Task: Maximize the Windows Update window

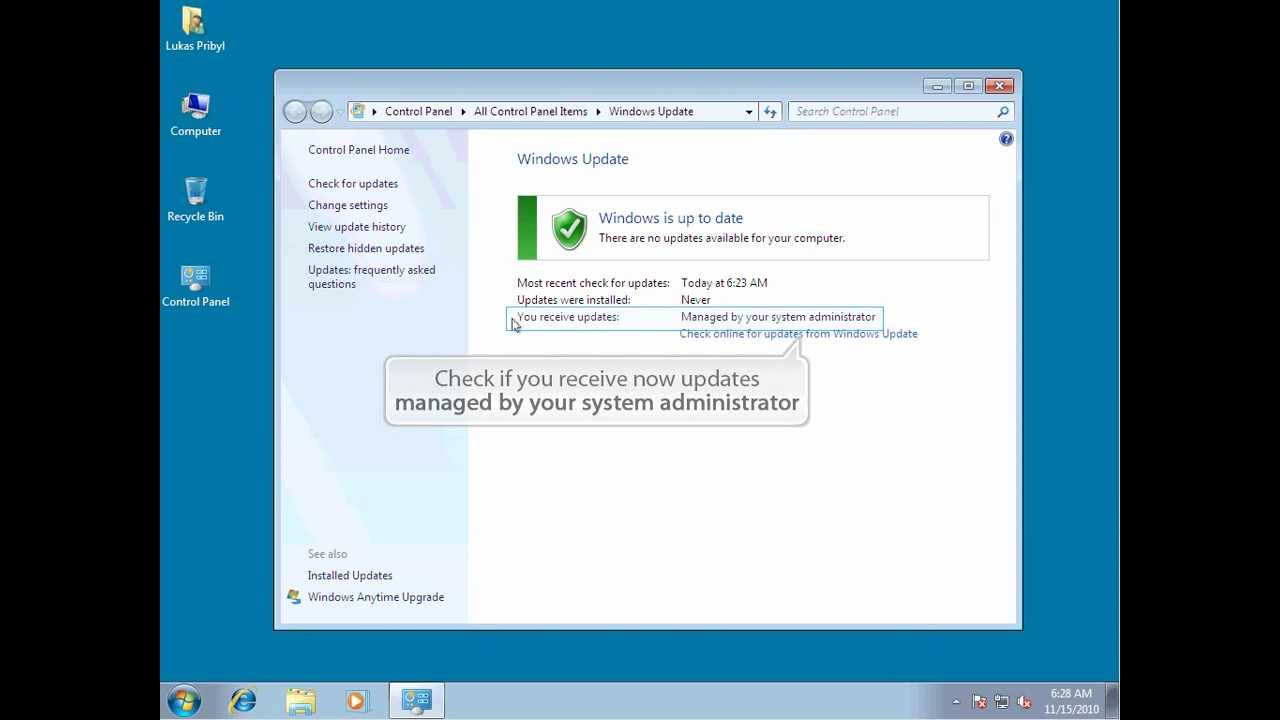Action: tap(968, 86)
